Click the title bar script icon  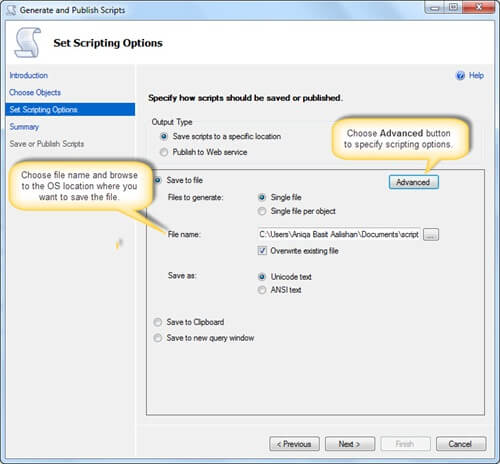click(11, 10)
